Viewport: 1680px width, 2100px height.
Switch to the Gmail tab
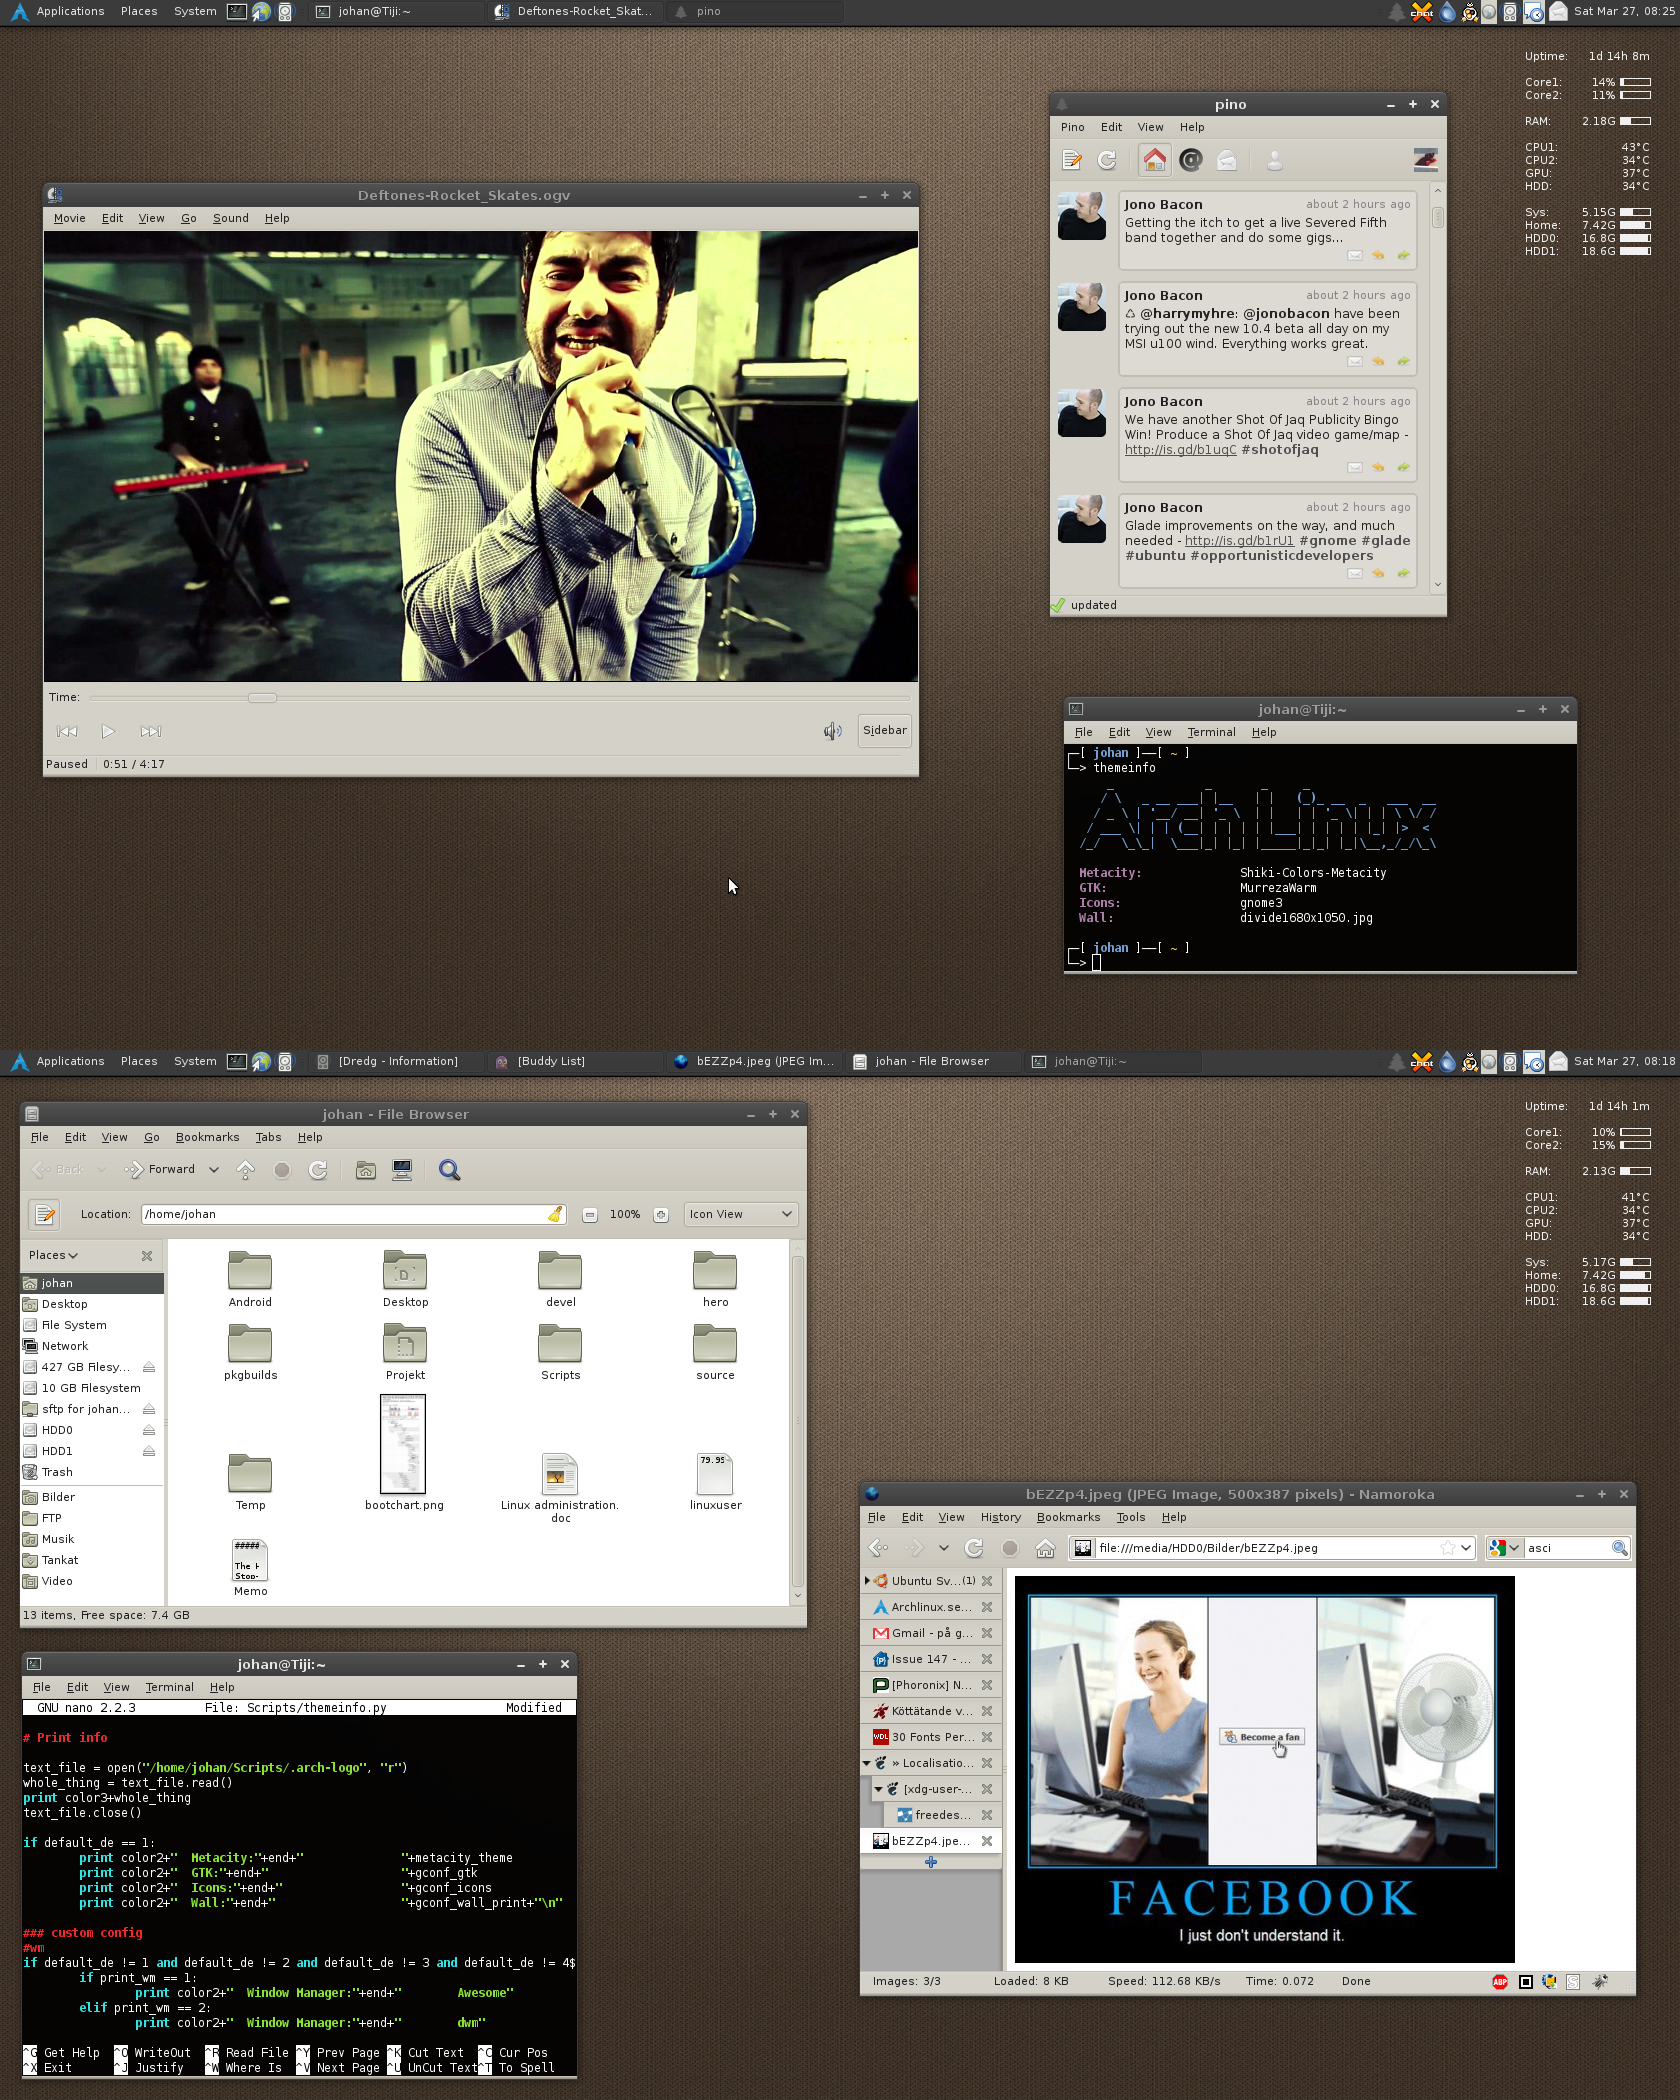pos(930,1633)
